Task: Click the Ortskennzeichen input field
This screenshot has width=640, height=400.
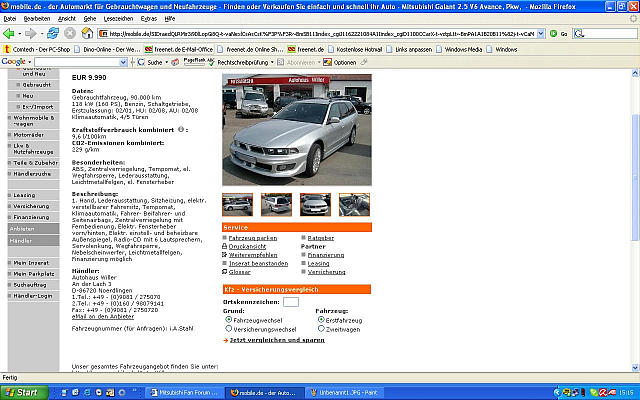Action: pos(291,301)
